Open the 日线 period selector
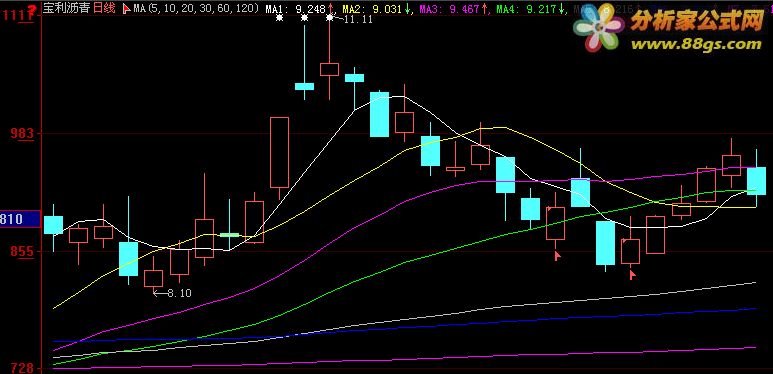 [106, 8]
